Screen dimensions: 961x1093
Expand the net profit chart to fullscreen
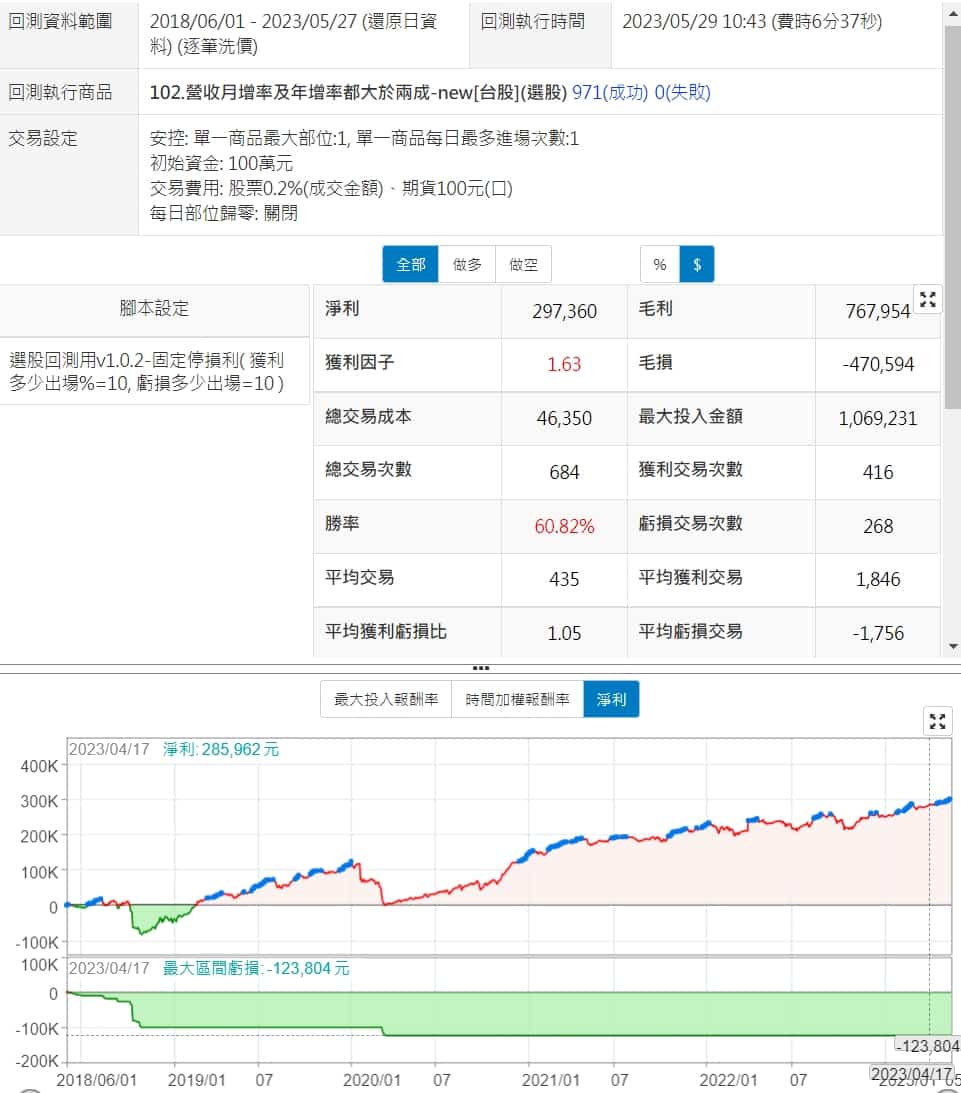(937, 721)
